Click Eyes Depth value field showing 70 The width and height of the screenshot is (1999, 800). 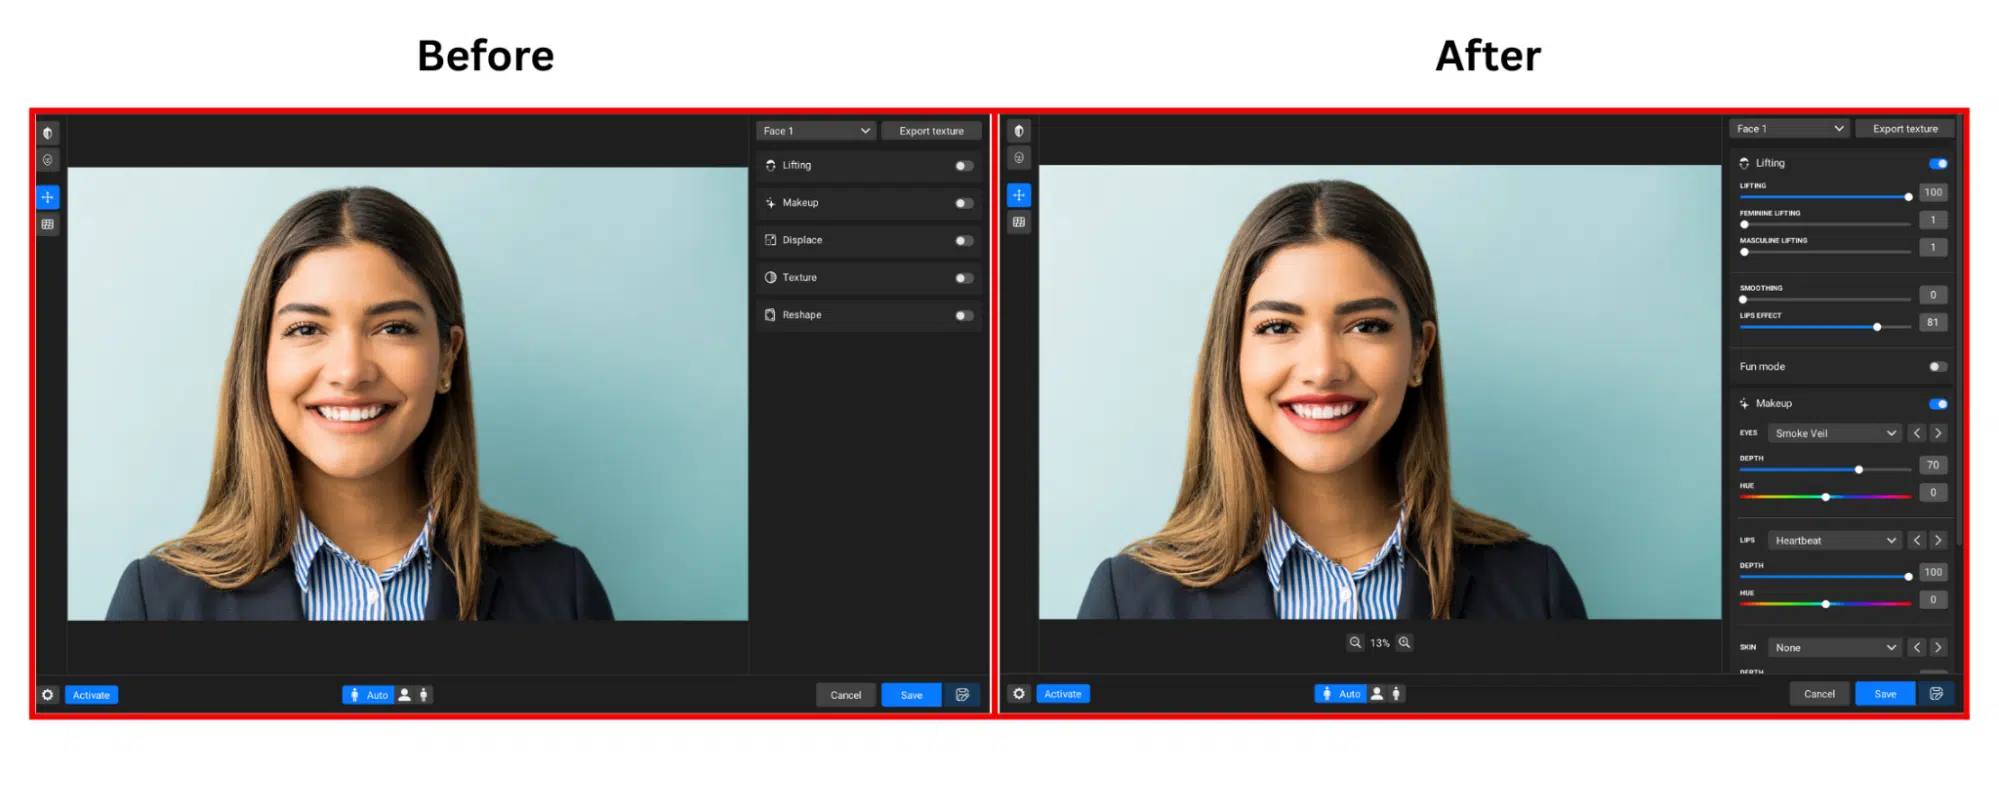pos(1933,465)
